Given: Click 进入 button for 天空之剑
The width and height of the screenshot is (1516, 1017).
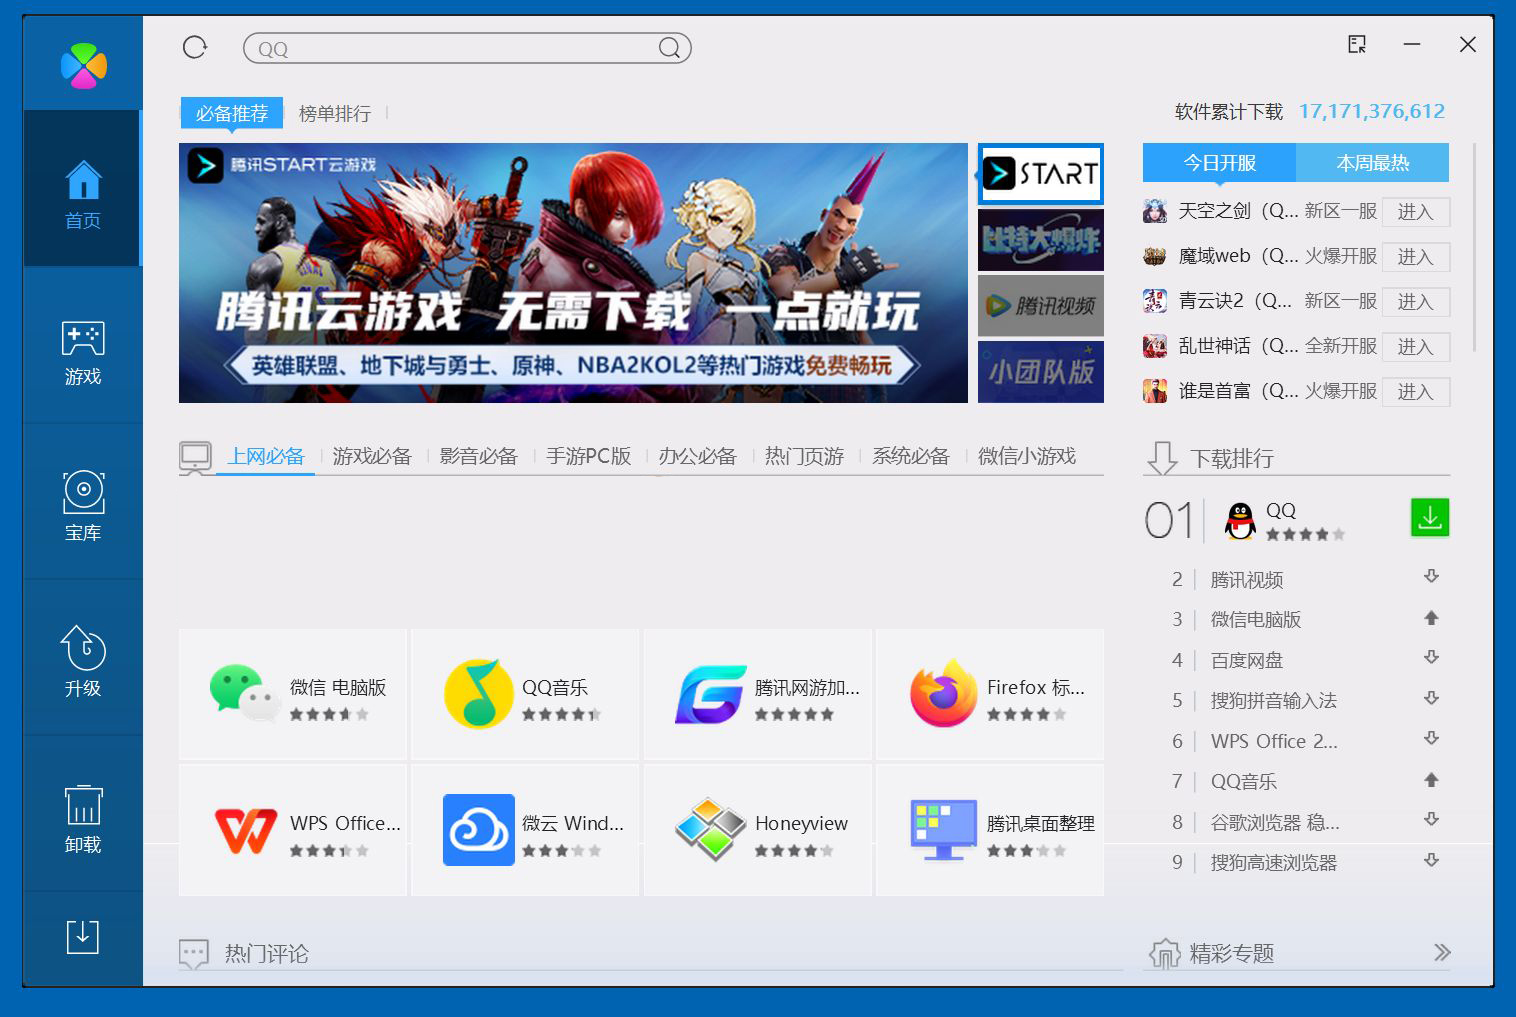Looking at the screenshot, I should (x=1415, y=212).
